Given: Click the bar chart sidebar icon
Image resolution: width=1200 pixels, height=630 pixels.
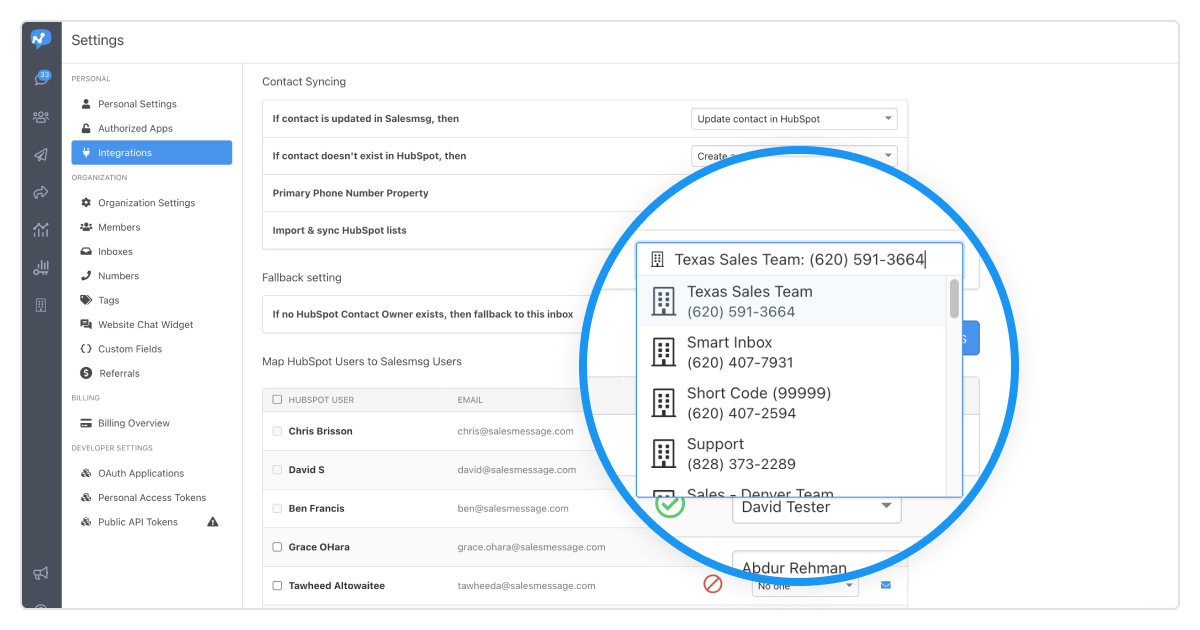Looking at the screenshot, I should click(x=41, y=268).
